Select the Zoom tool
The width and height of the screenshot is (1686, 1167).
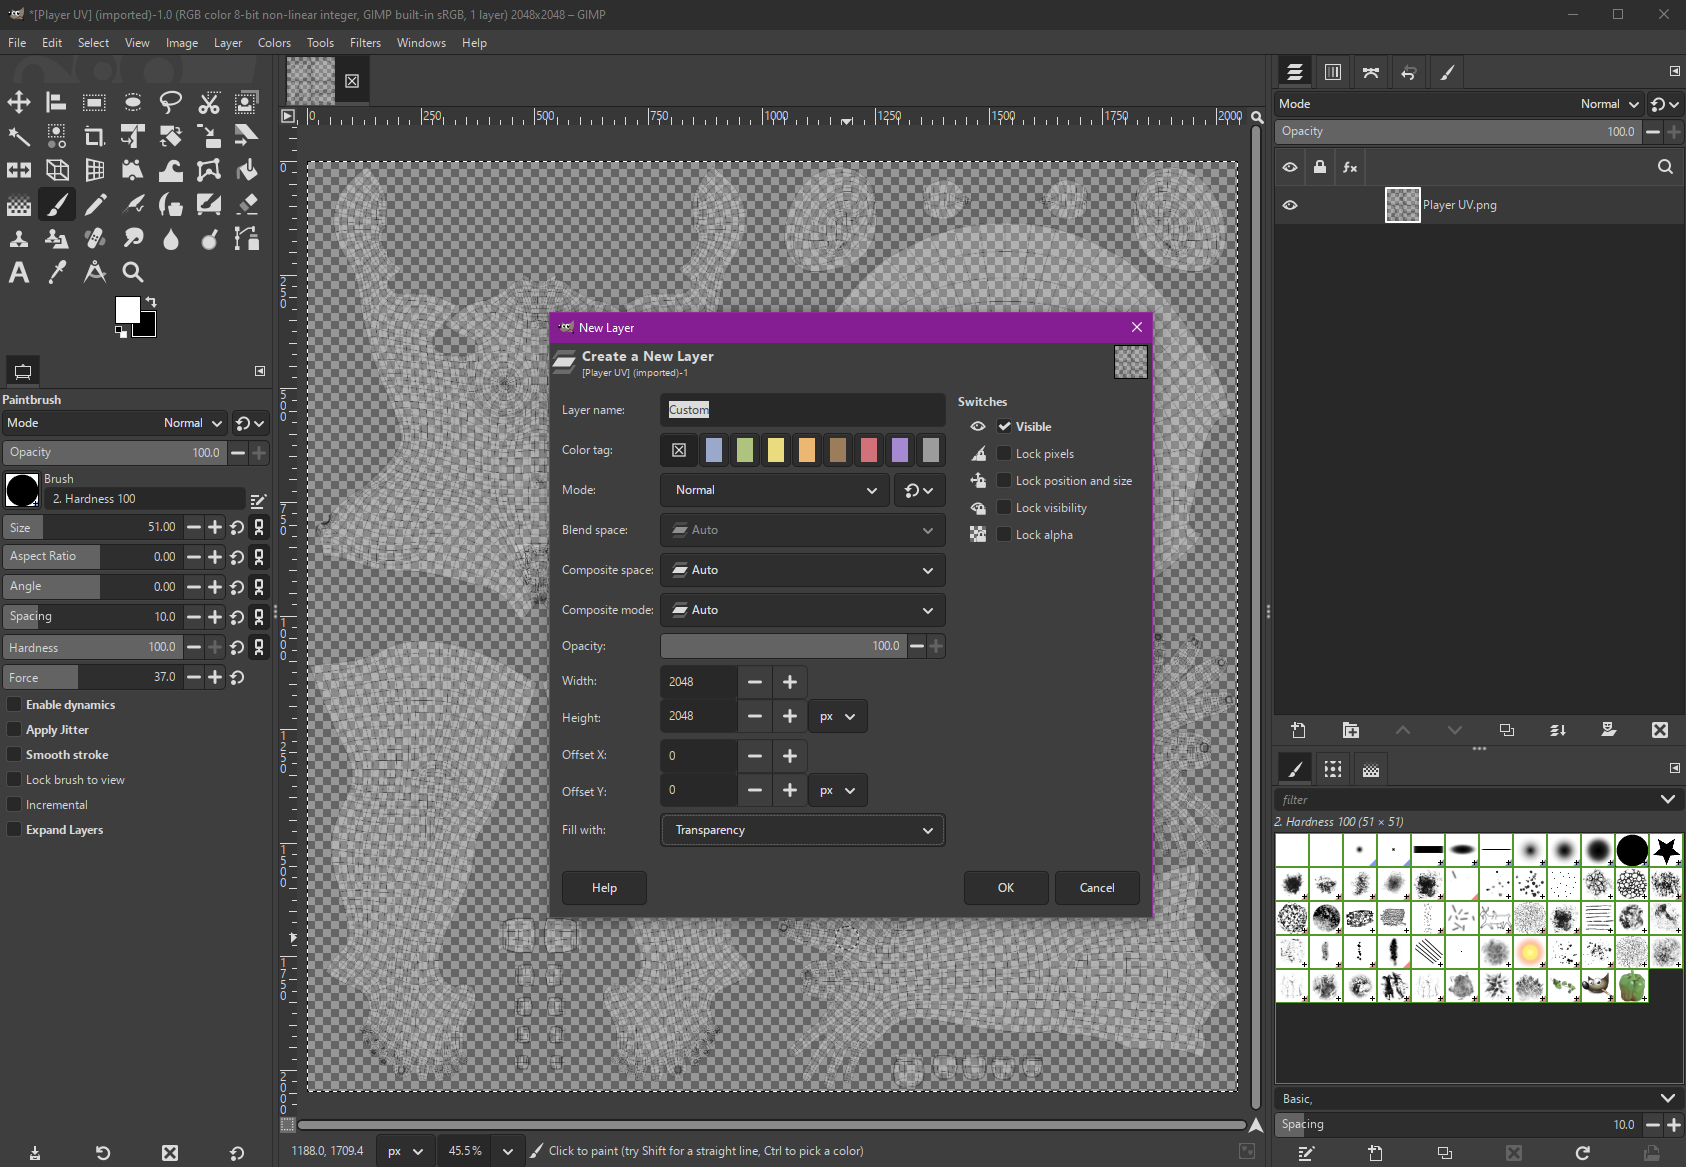(x=133, y=272)
